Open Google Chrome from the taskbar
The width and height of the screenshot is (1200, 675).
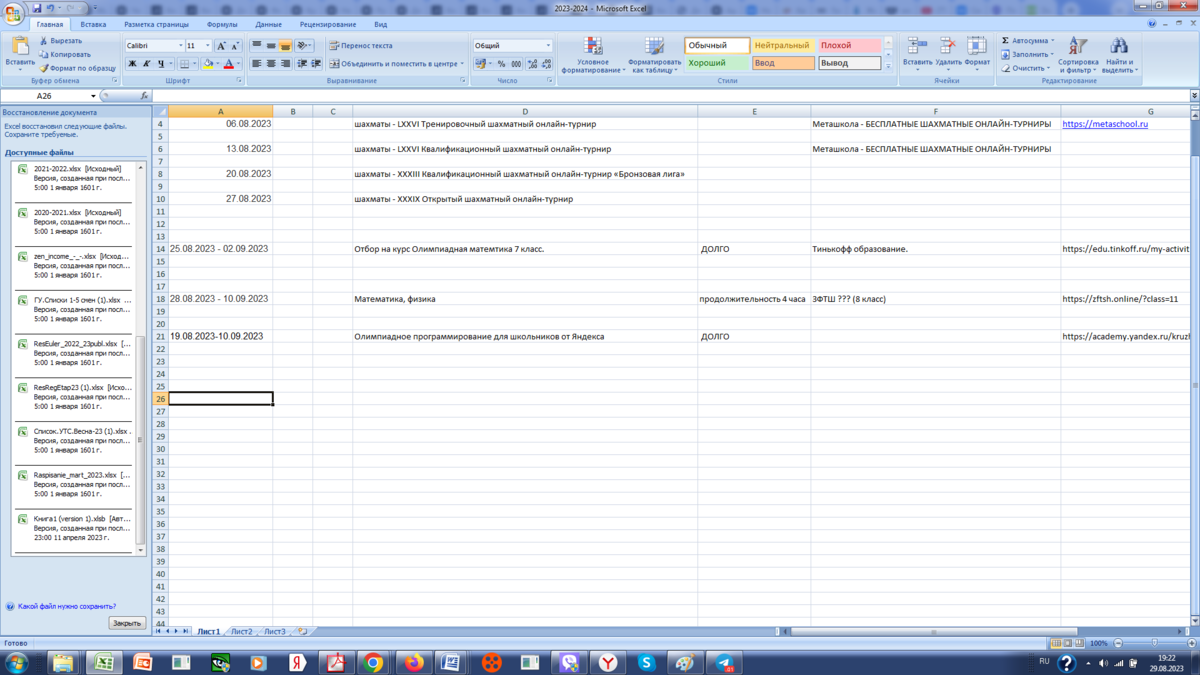[373, 662]
